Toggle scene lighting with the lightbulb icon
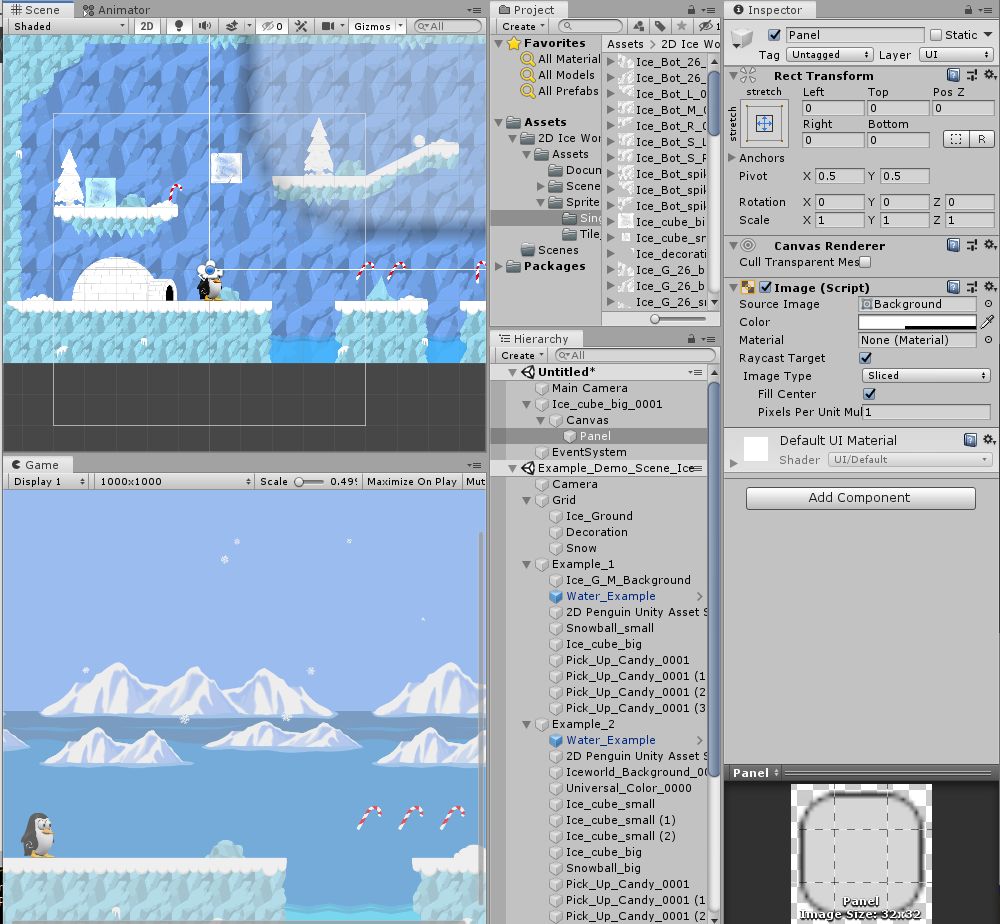 pyautogui.click(x=178, y=27)
